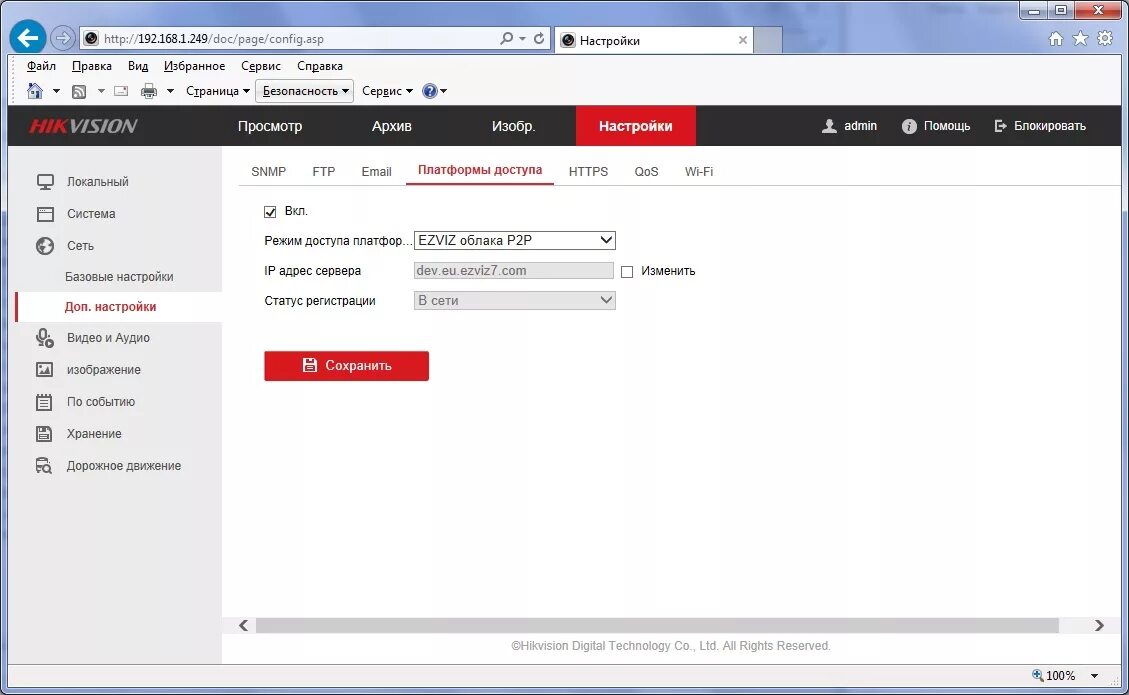The width and height of the screenshot is (1129, 695).
Task: Click the globe icon next to Сеть
Action: click(x=45, y=246)
